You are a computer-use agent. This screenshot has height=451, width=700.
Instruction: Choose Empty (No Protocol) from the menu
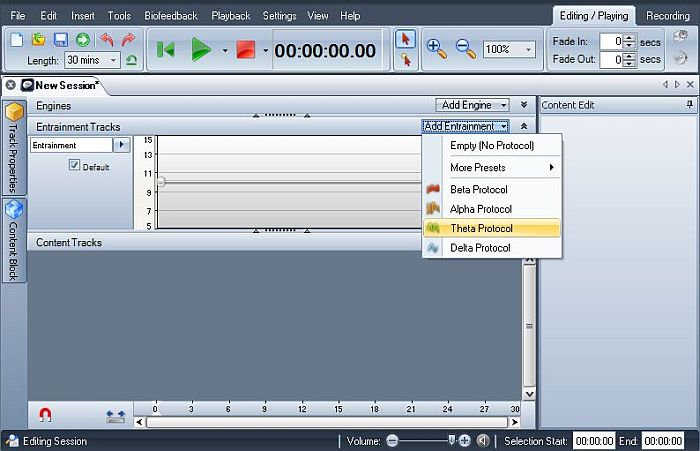[492, 145]
